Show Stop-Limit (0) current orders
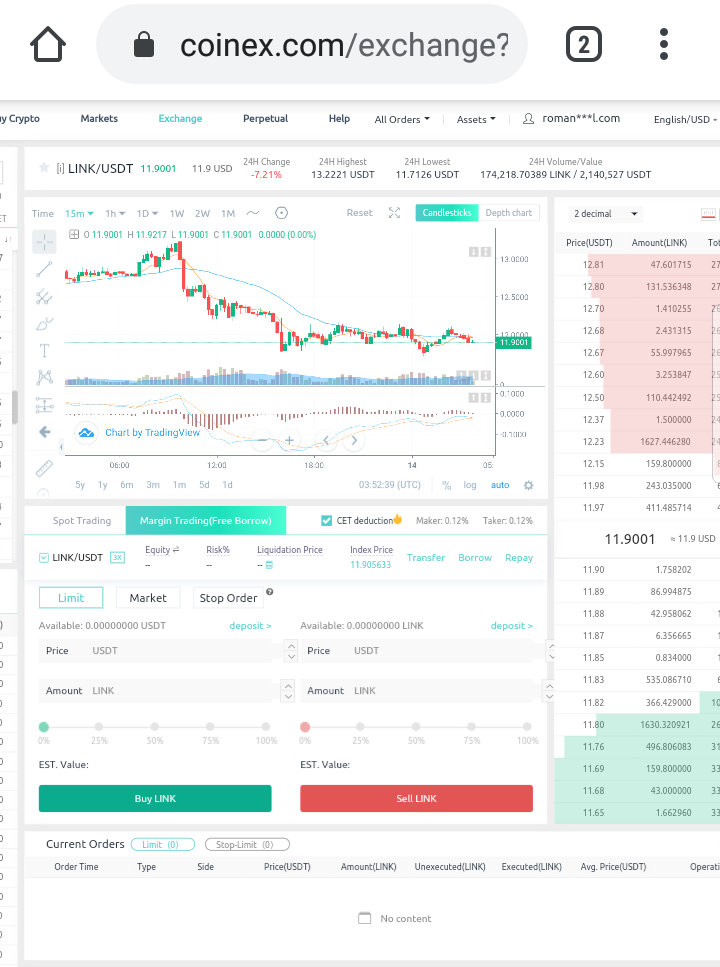This screenshot has height=967, width=720. (x=247, y=845)
